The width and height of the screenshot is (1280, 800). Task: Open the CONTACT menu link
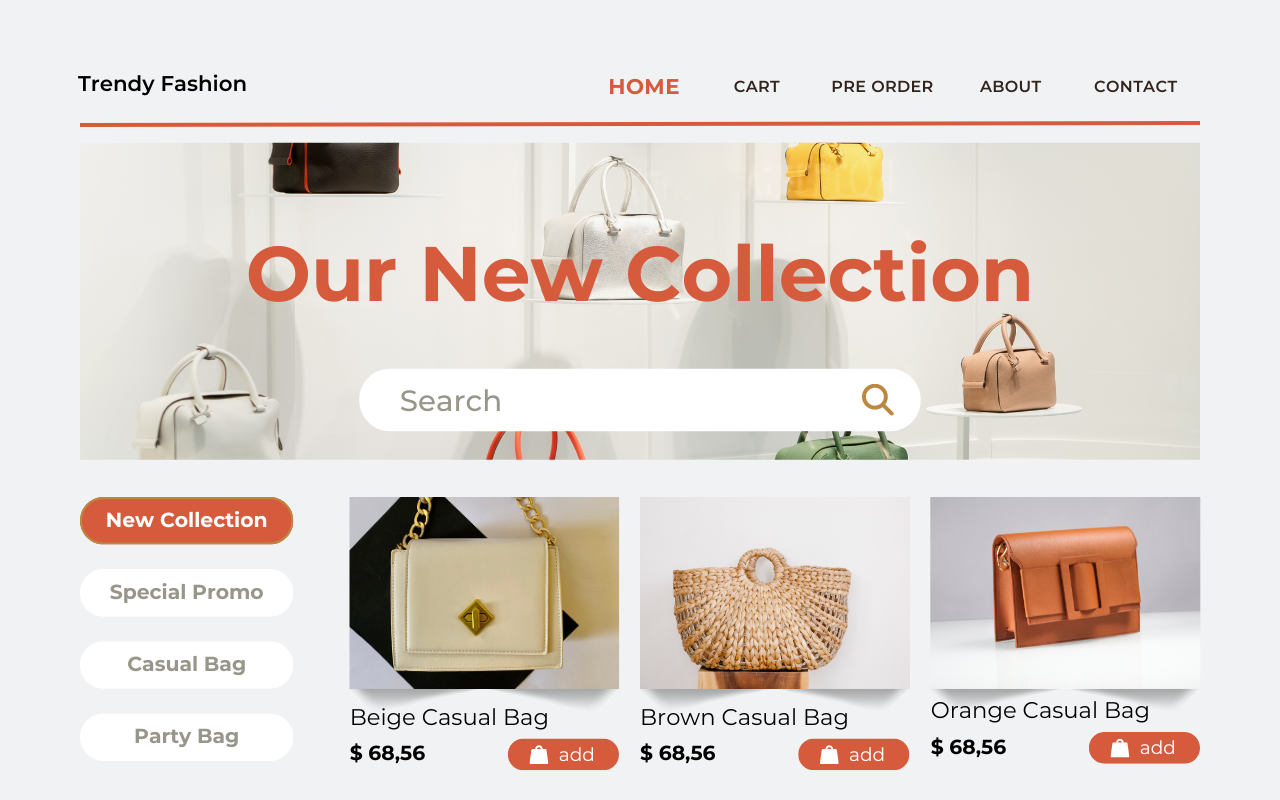coord(1135,87)
